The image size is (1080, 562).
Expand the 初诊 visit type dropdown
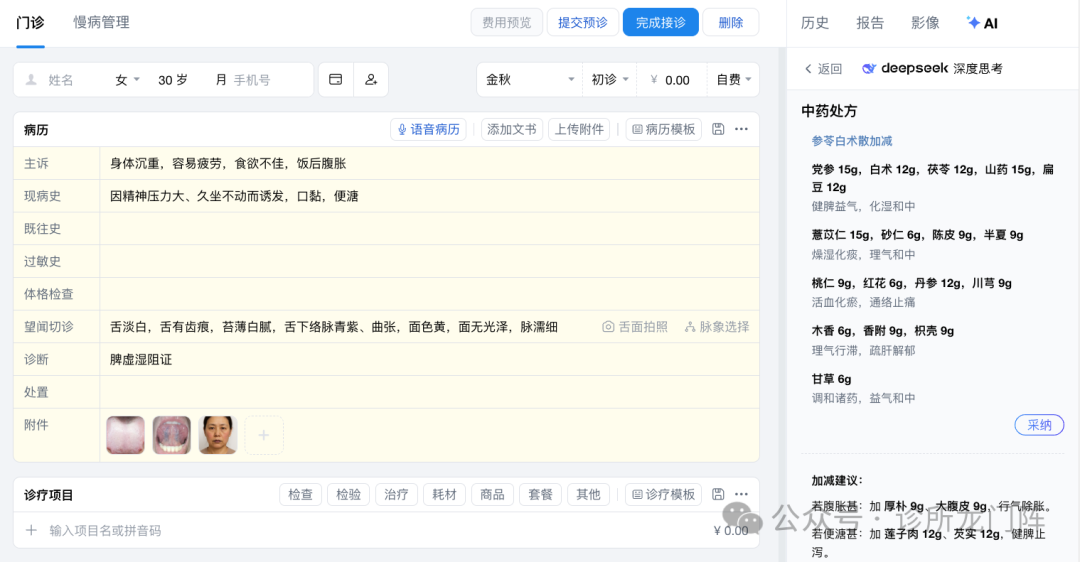610,80
